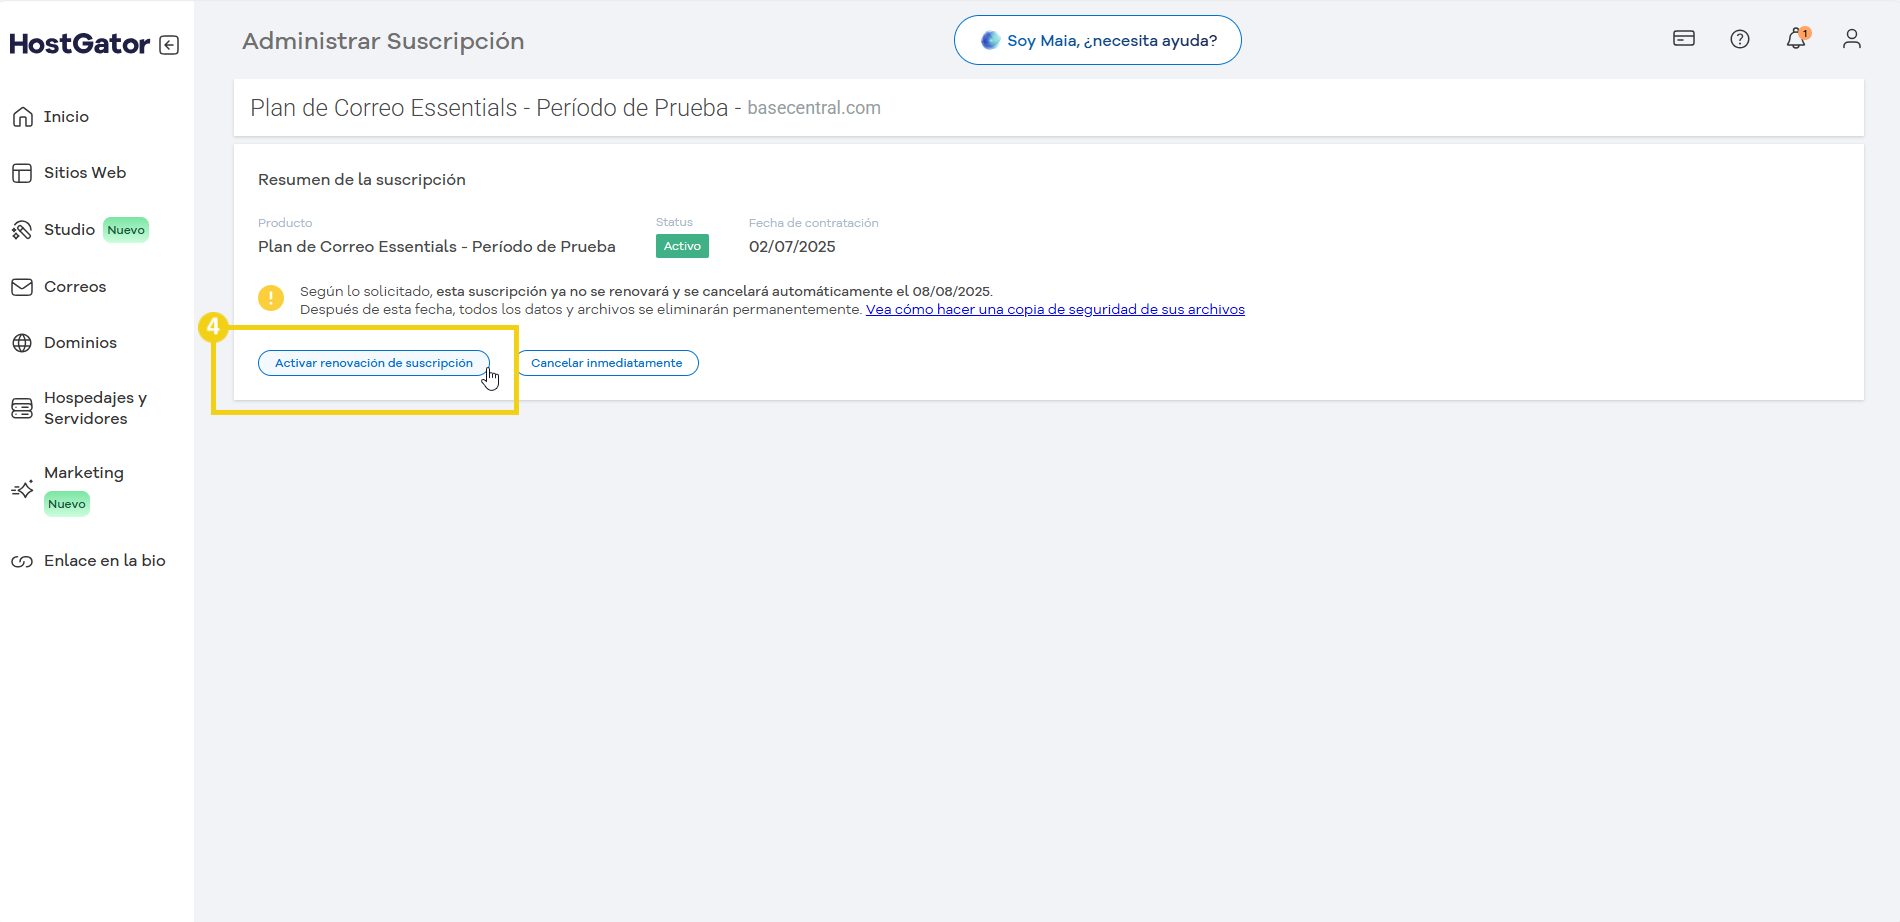Open the Soy Maia help assistant button

click(x=1098, y=40)
